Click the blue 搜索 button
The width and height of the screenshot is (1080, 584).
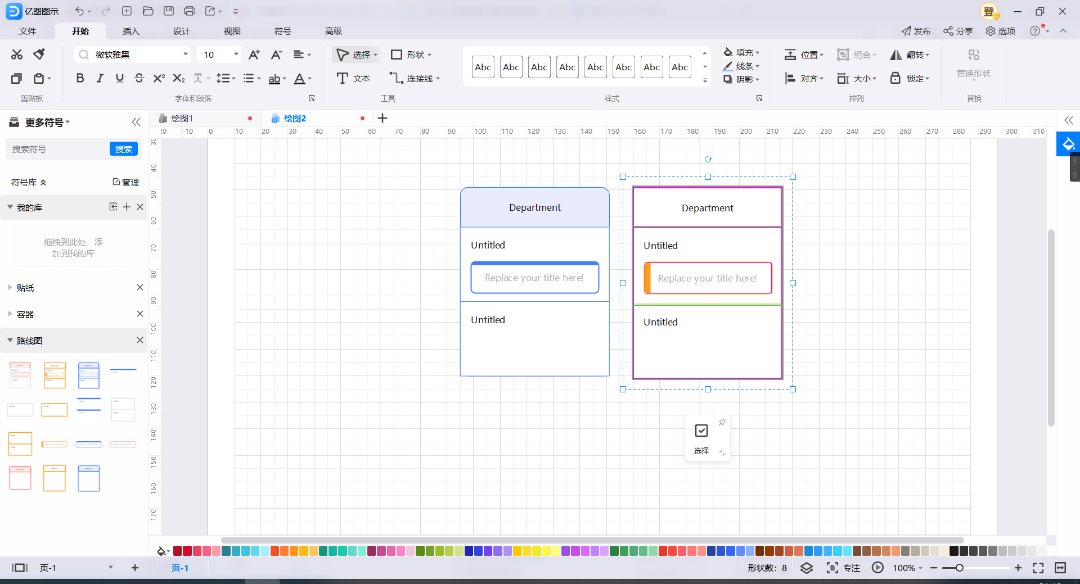[x=123, y=149]
